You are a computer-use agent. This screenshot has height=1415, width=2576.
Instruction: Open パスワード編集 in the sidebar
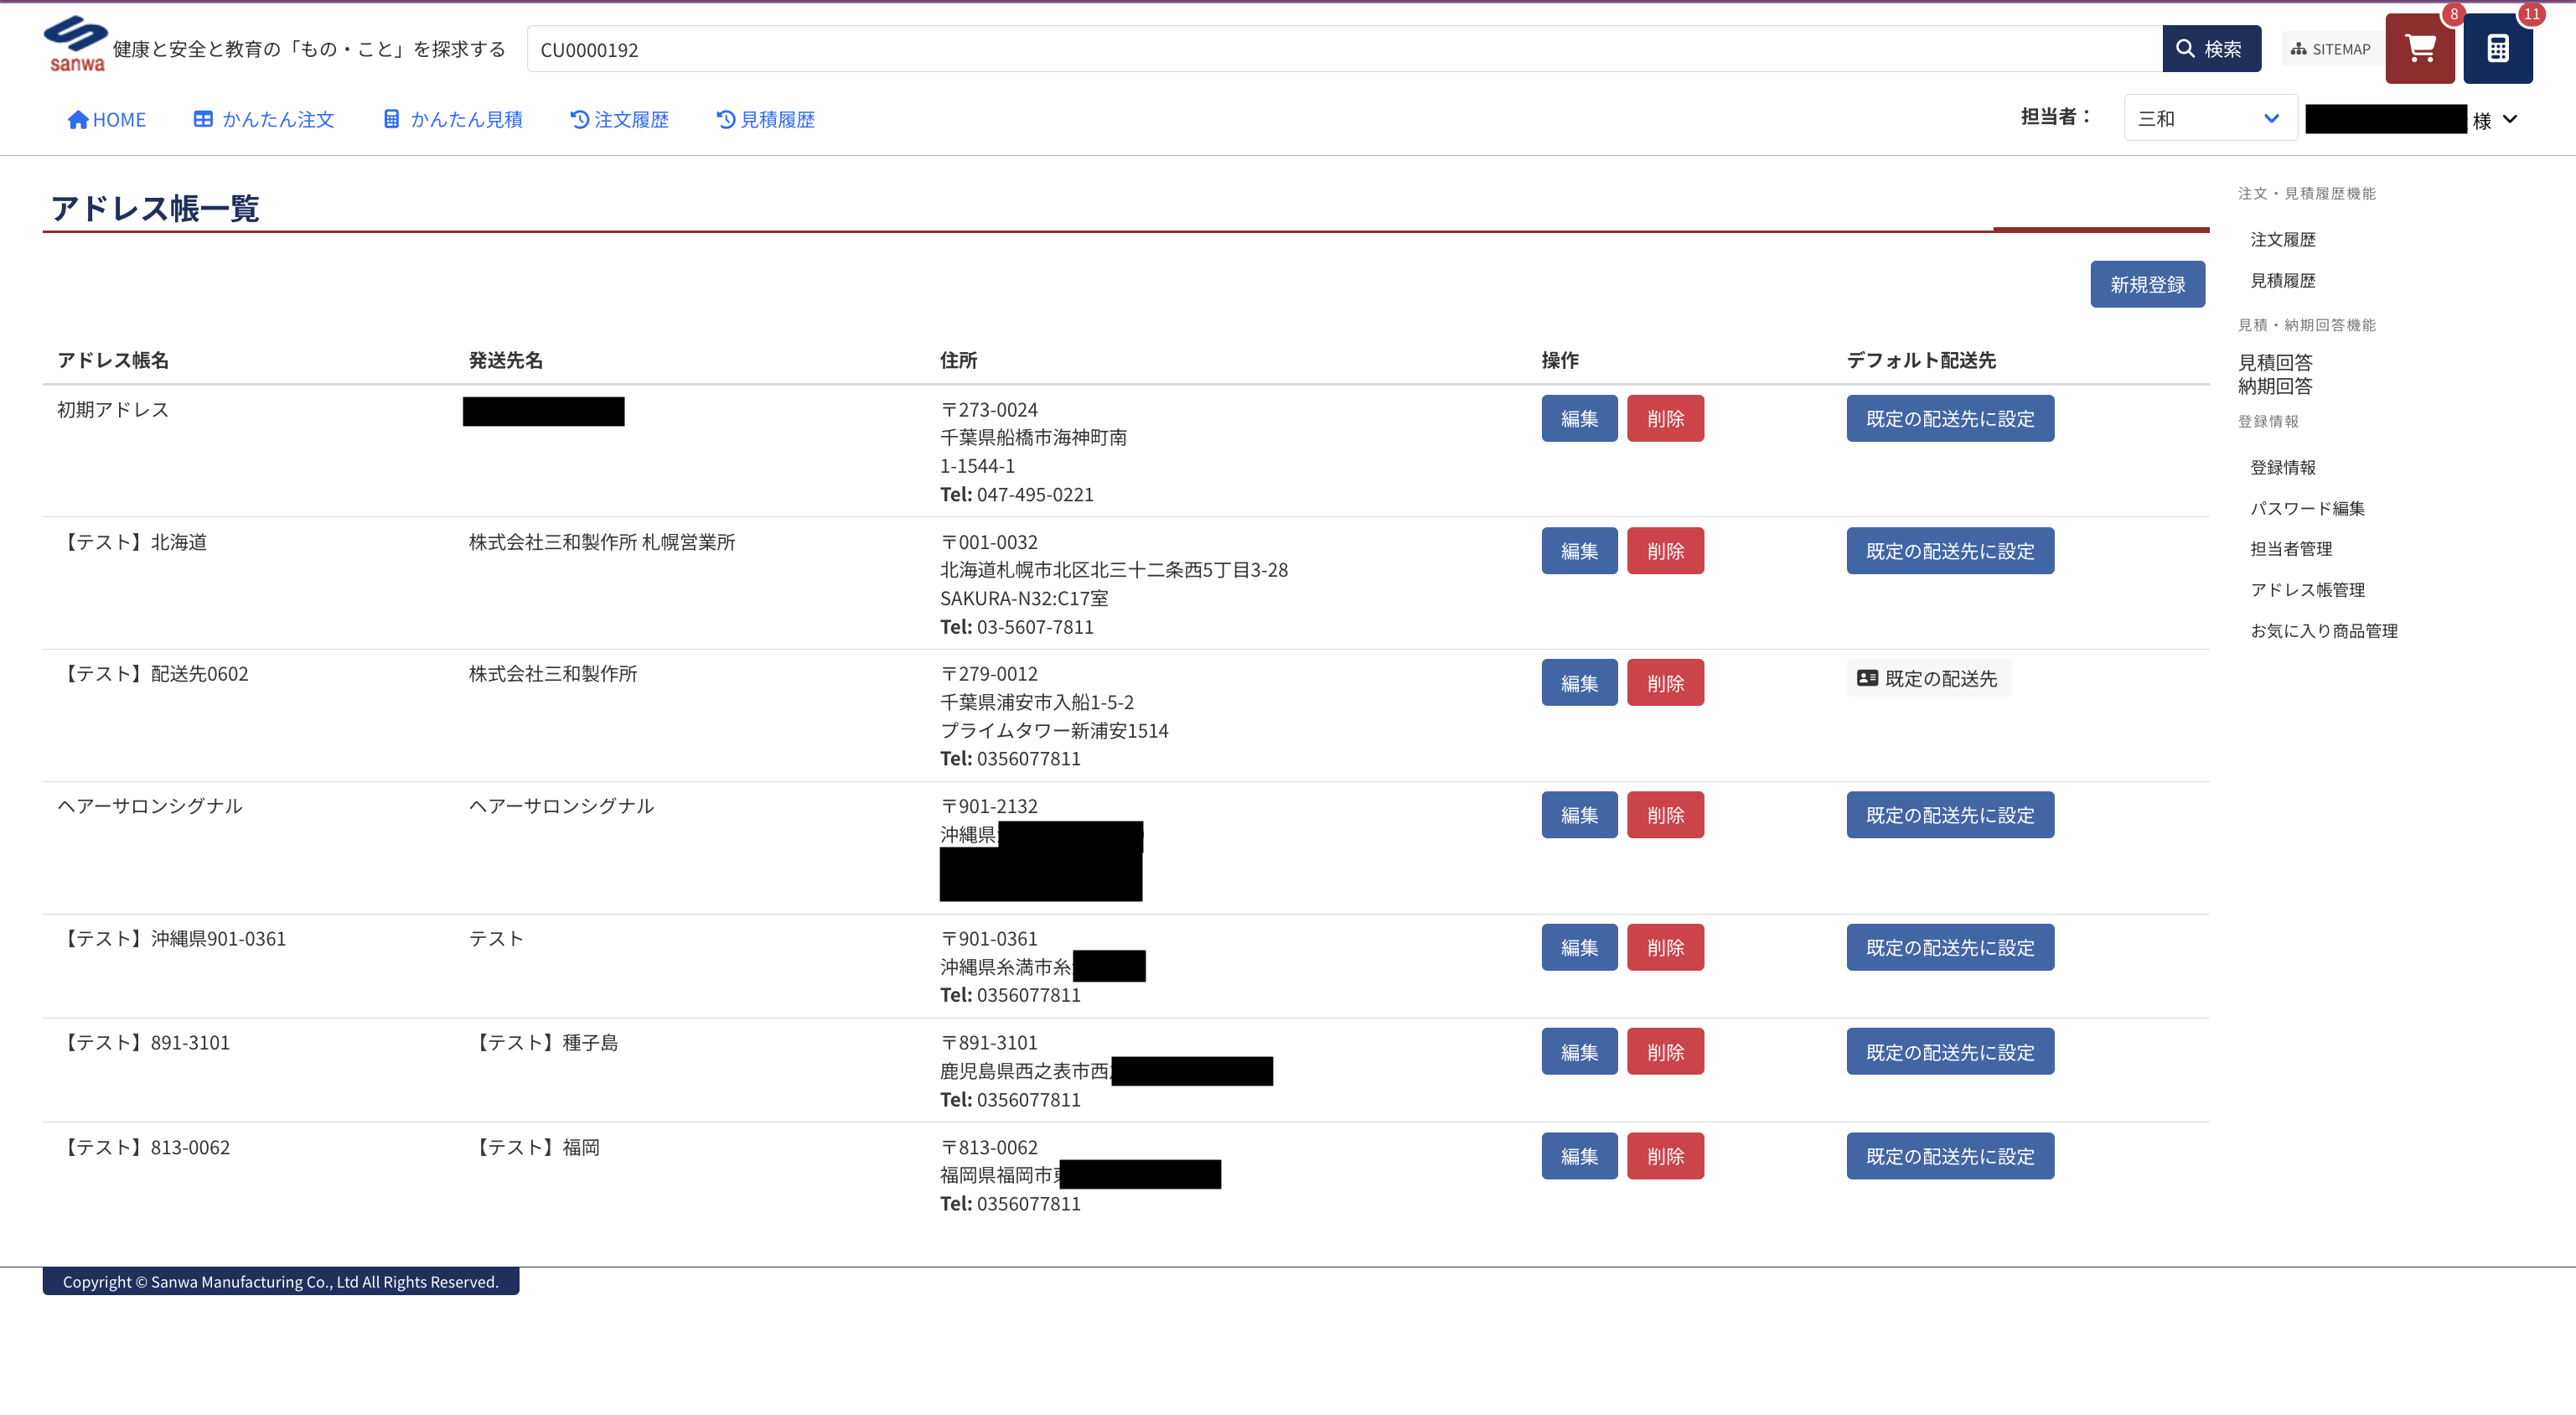pyautogui.click(x=2307, y=508)
